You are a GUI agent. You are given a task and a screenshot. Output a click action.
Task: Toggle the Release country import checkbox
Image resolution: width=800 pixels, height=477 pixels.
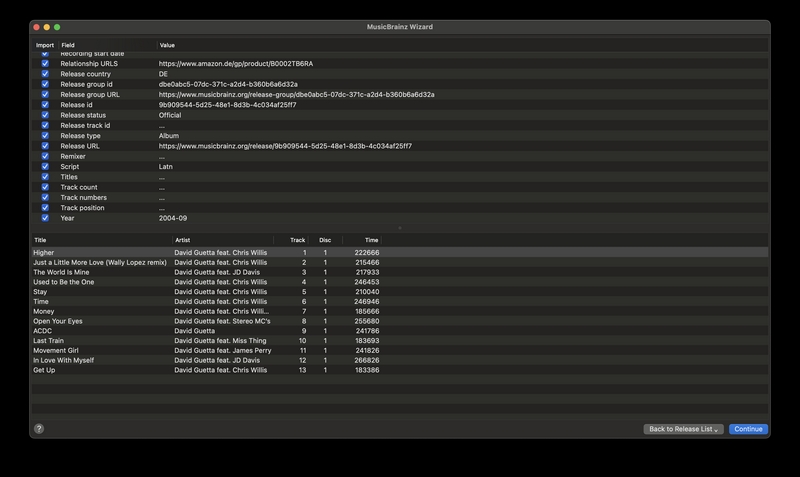click(x=45, y=73)
